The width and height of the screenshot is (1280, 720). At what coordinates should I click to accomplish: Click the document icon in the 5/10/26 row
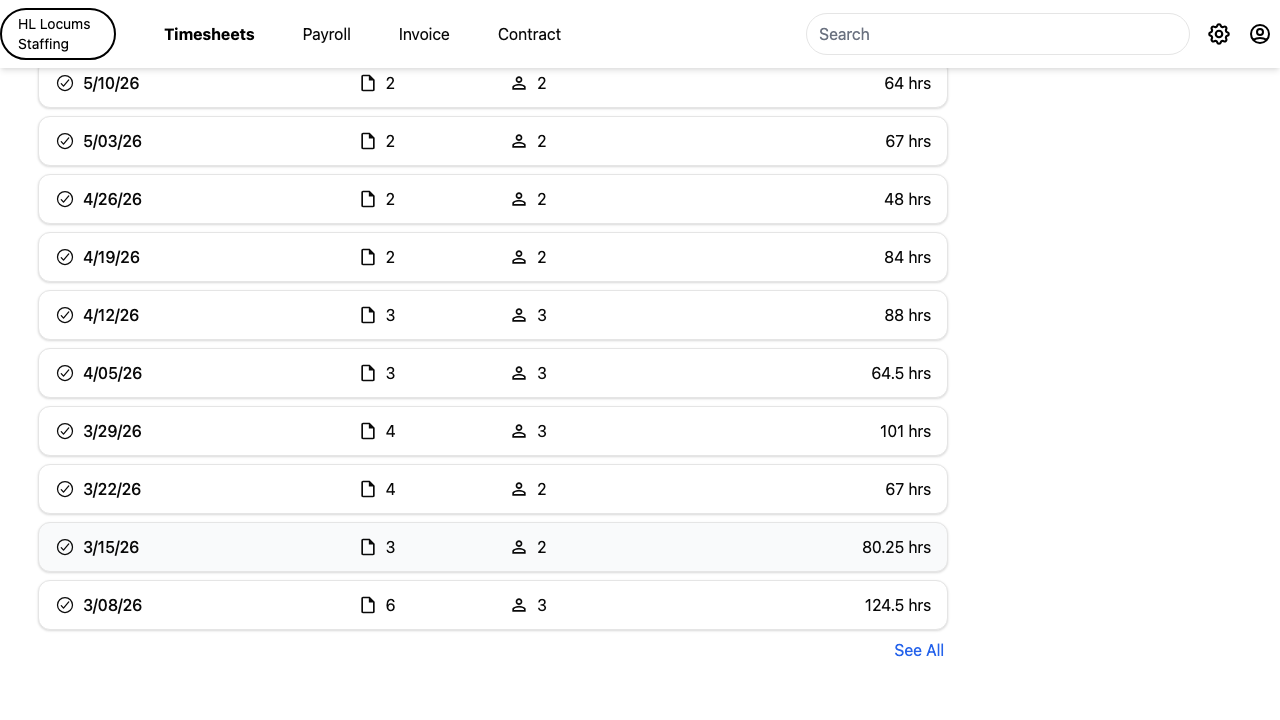(368, 83)
